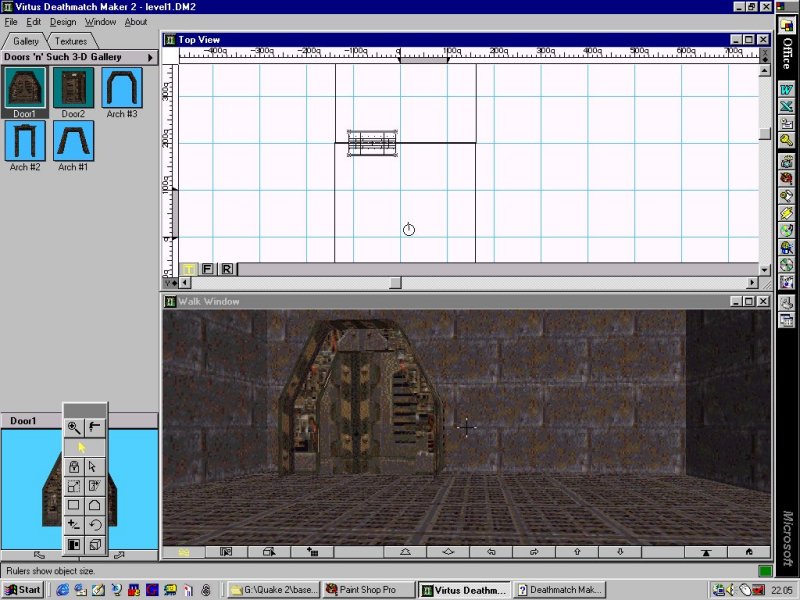Click the skew object tool icon
The width and height of the screenshot is (800, 600).
94,486
